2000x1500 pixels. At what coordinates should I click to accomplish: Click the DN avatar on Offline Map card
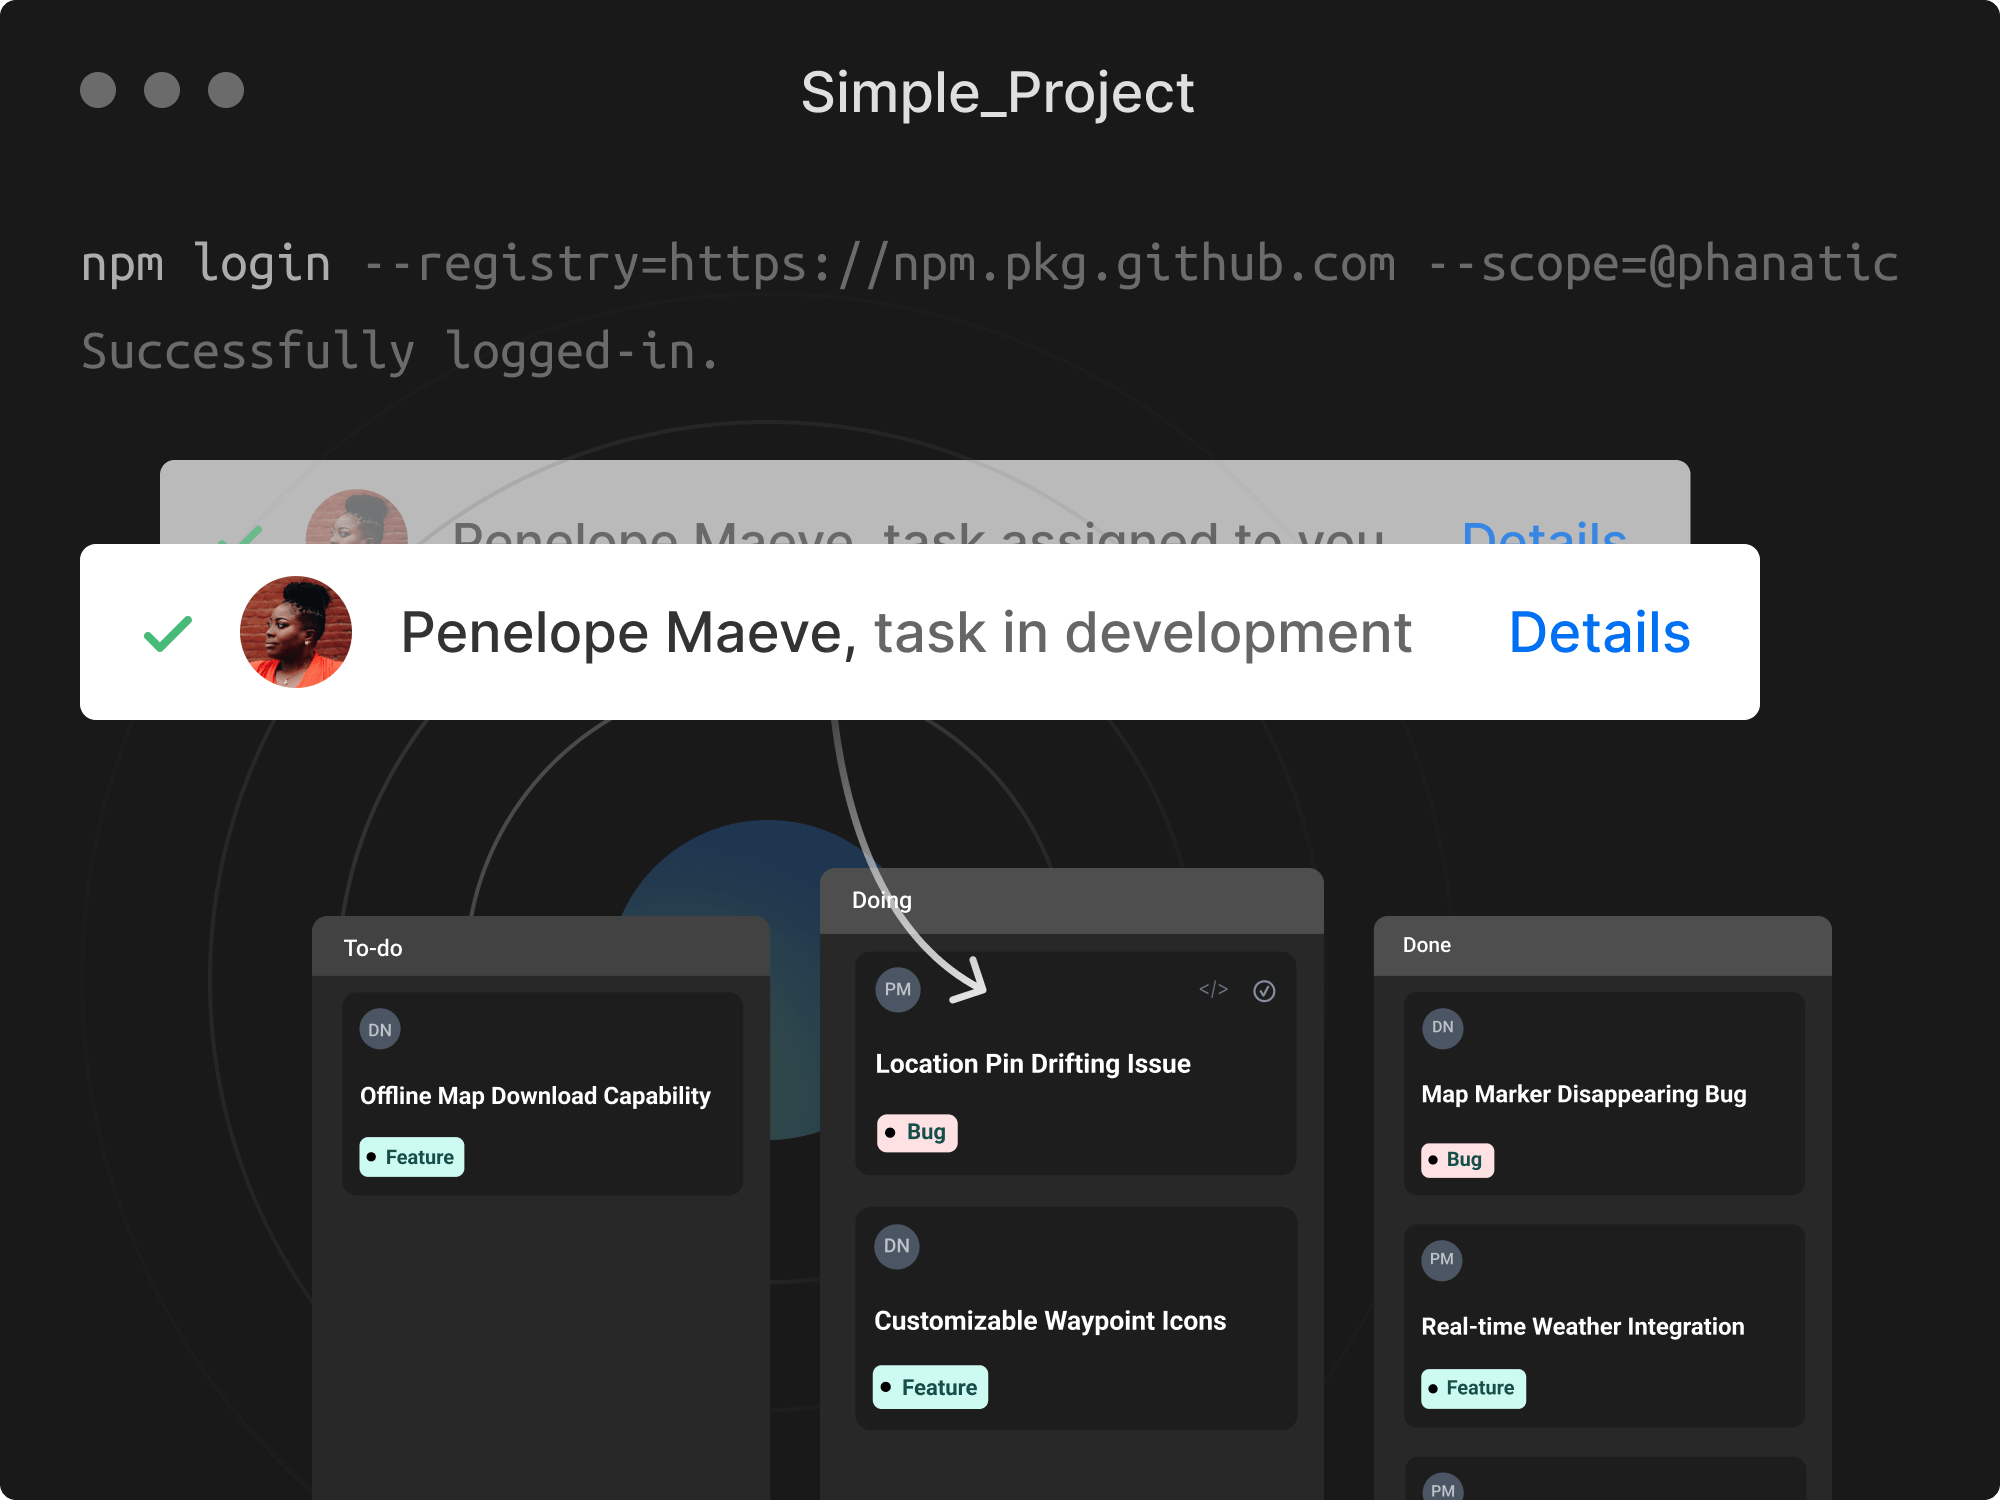pyautogui.click(x=380, y=1030)
